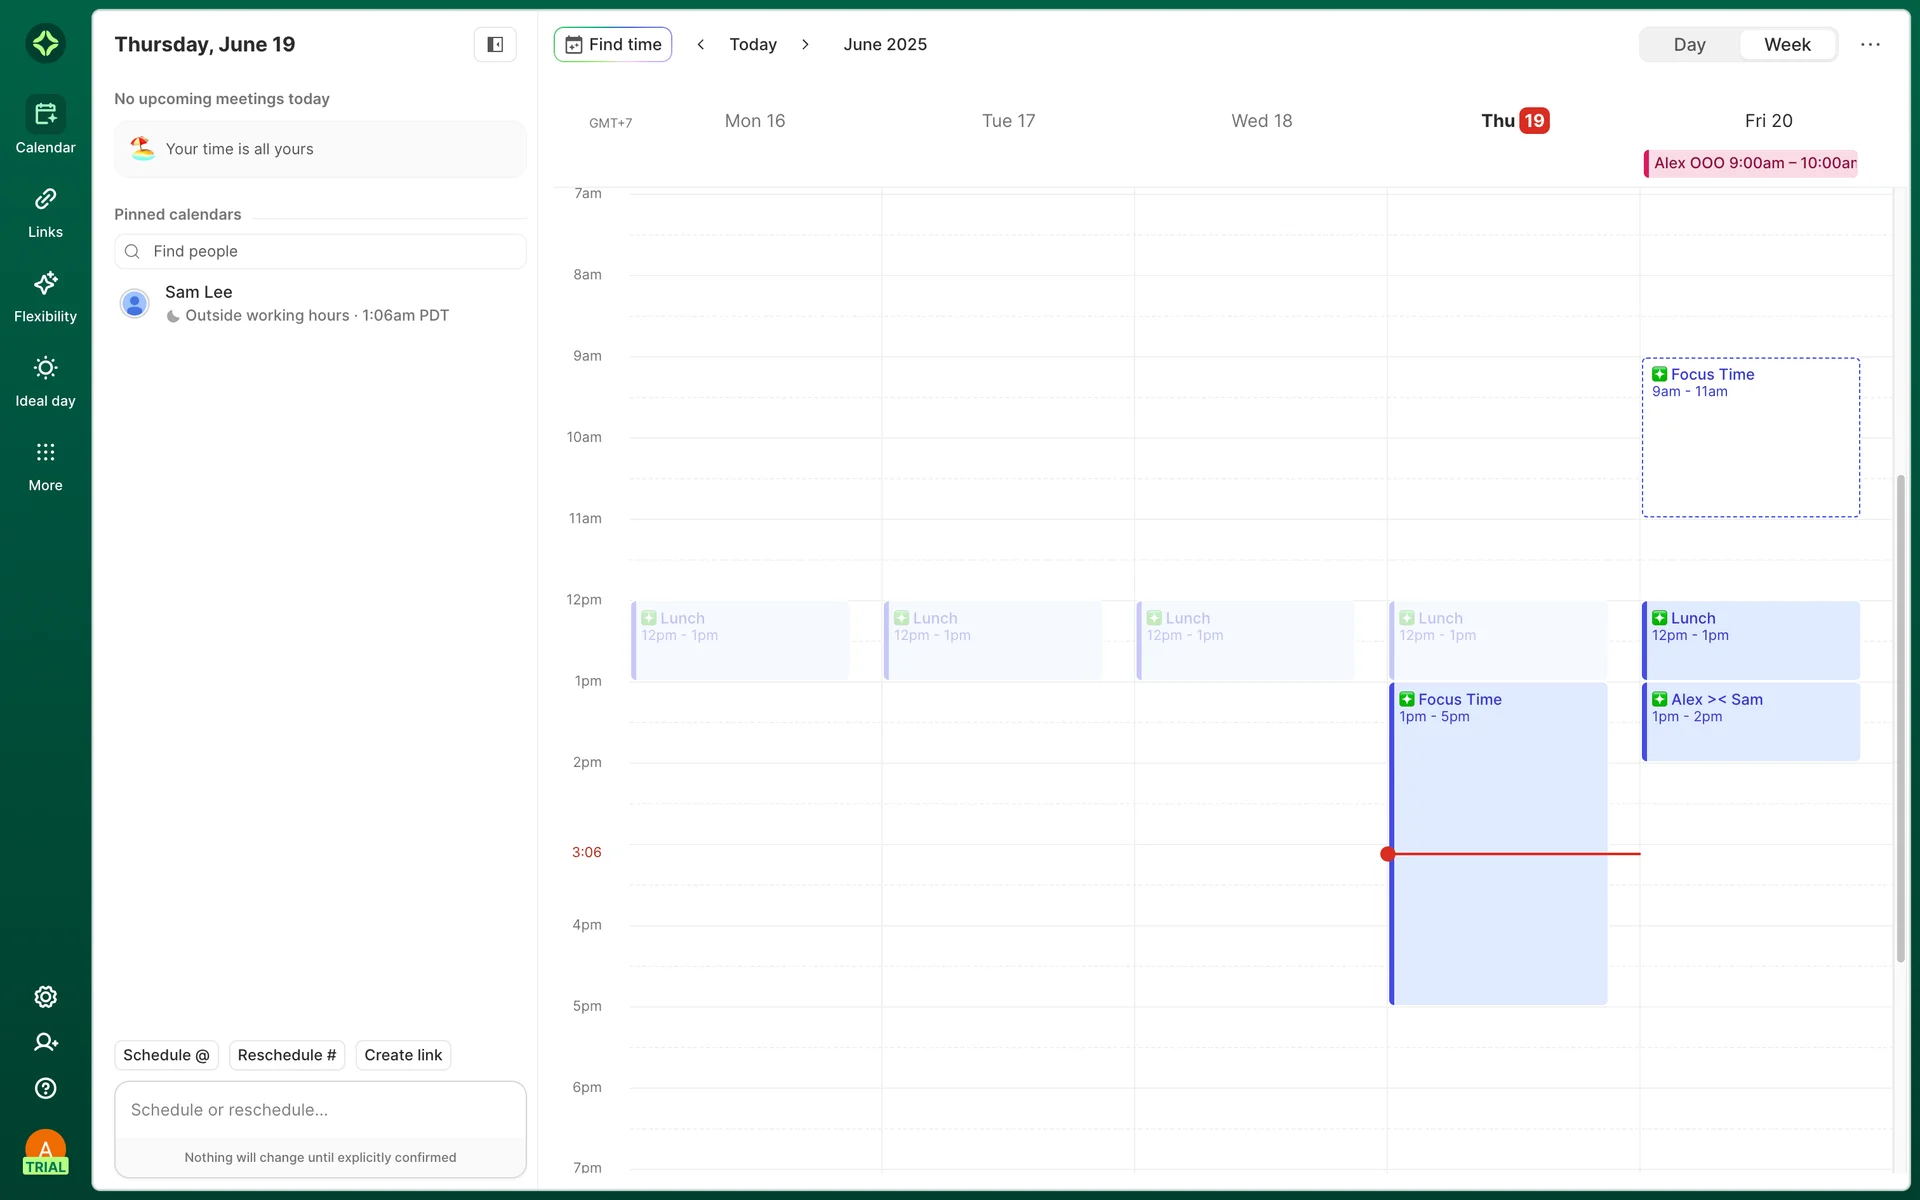Open settings gear in sidebar
1920x1200 pixels.
[x=45, y=997]
